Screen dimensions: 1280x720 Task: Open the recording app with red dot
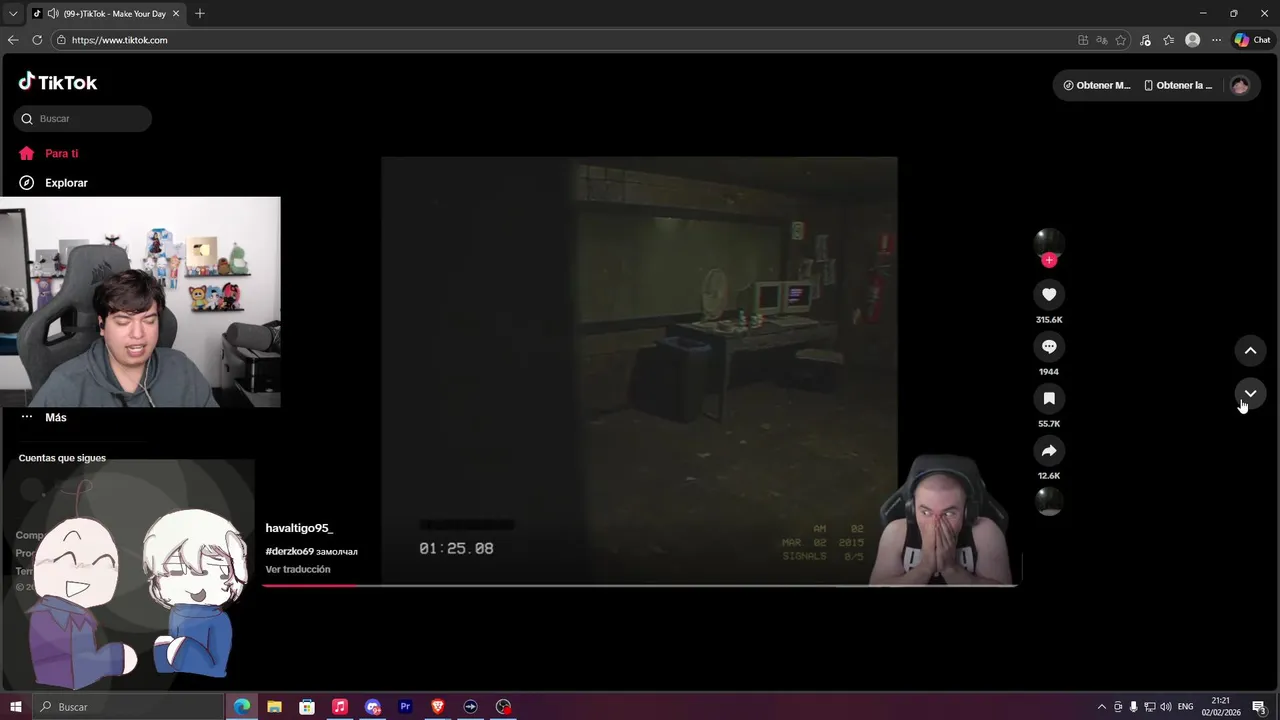click(x=503, y=707)
